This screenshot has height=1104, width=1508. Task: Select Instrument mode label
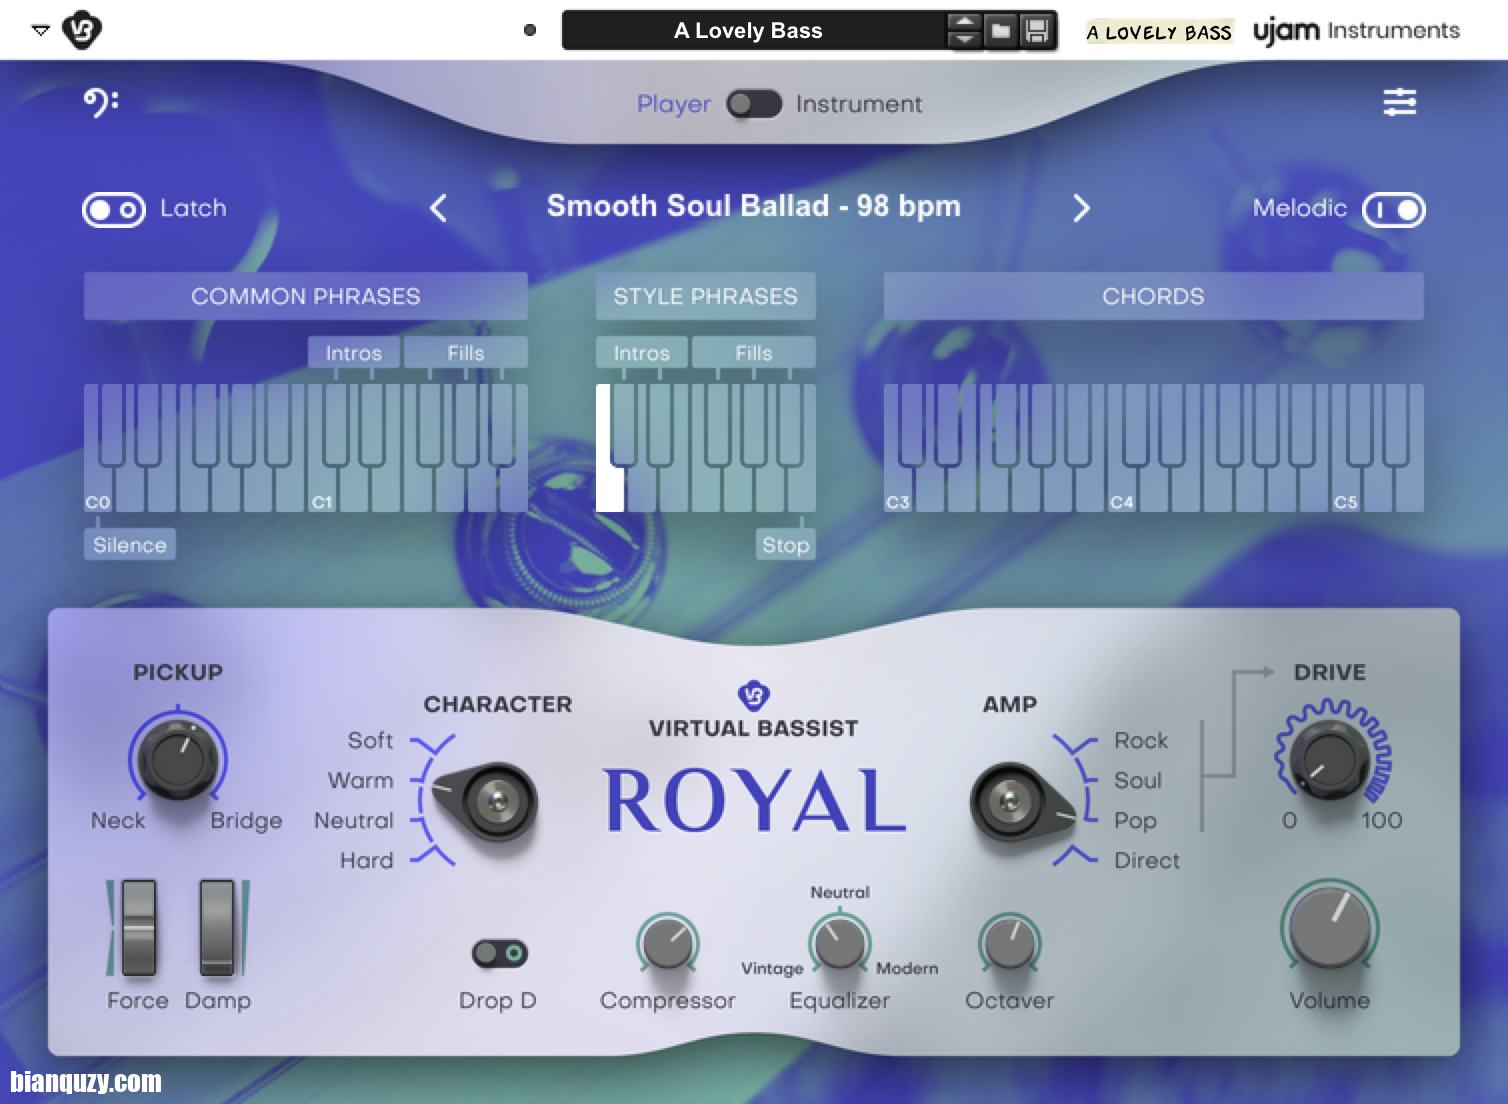pyautogui.click(x=859, y=104)
